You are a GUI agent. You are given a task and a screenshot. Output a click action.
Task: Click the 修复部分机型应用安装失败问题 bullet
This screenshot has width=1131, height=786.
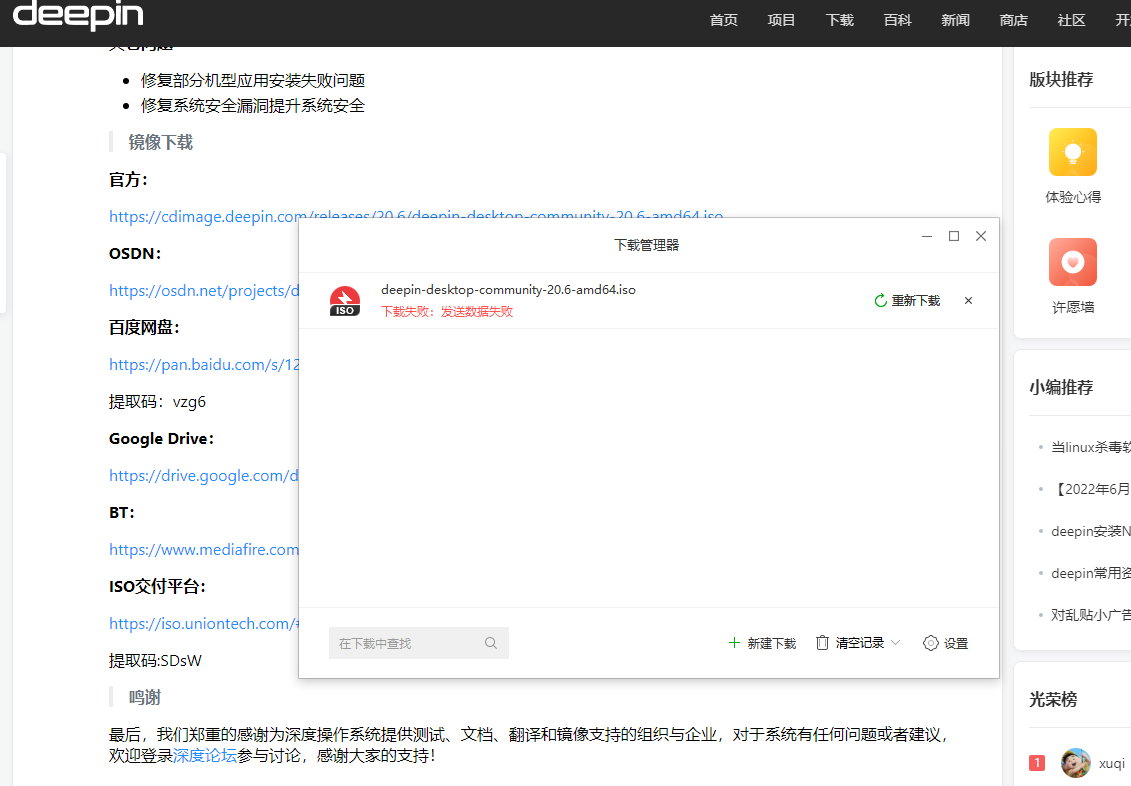(252, 80)
